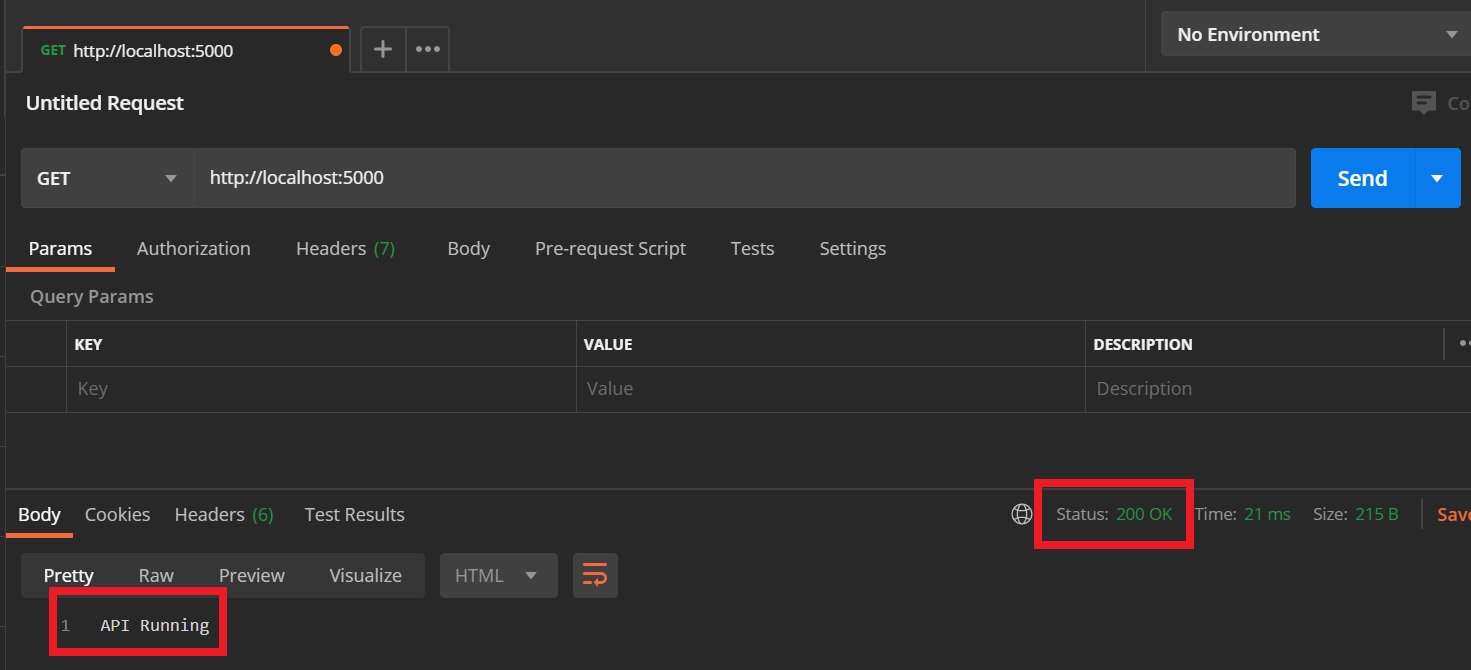Click the unsaved orange dot on request tab
Viewport: 1471px width, 670px height.
point(335,50)
